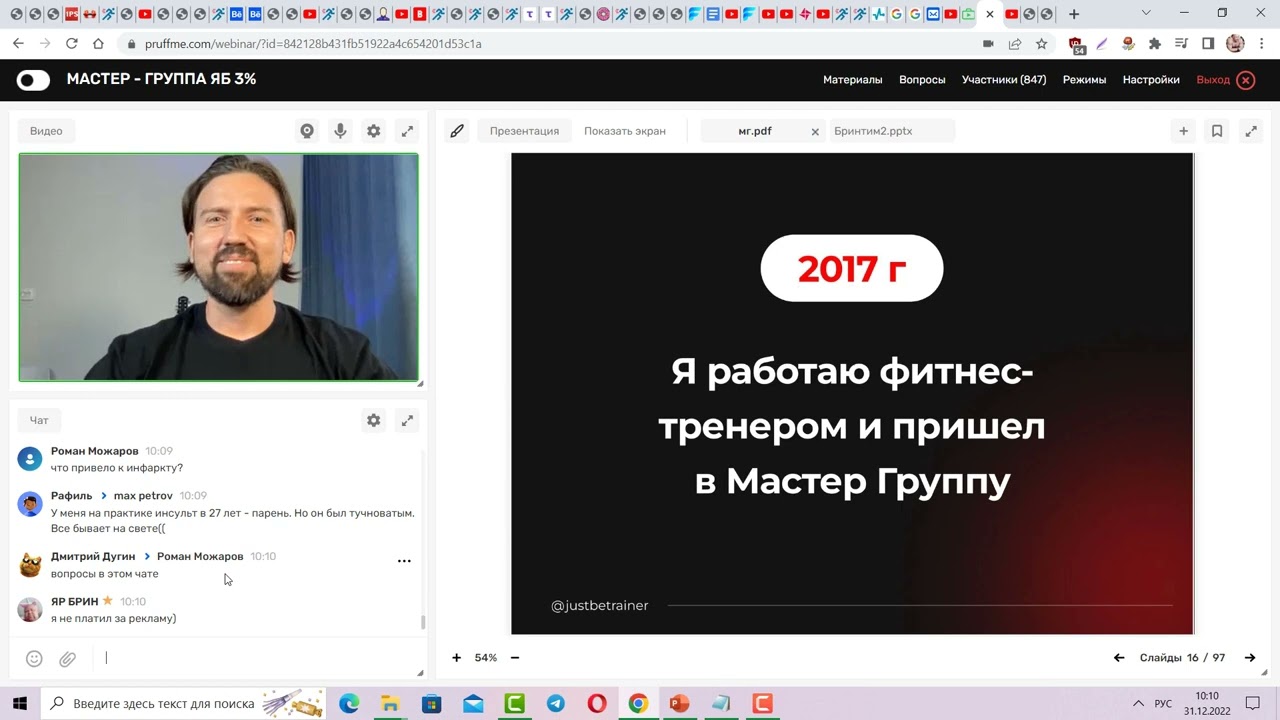Select the pencil annotation tool
The image size is (1280, 720).
coord(457,130)
